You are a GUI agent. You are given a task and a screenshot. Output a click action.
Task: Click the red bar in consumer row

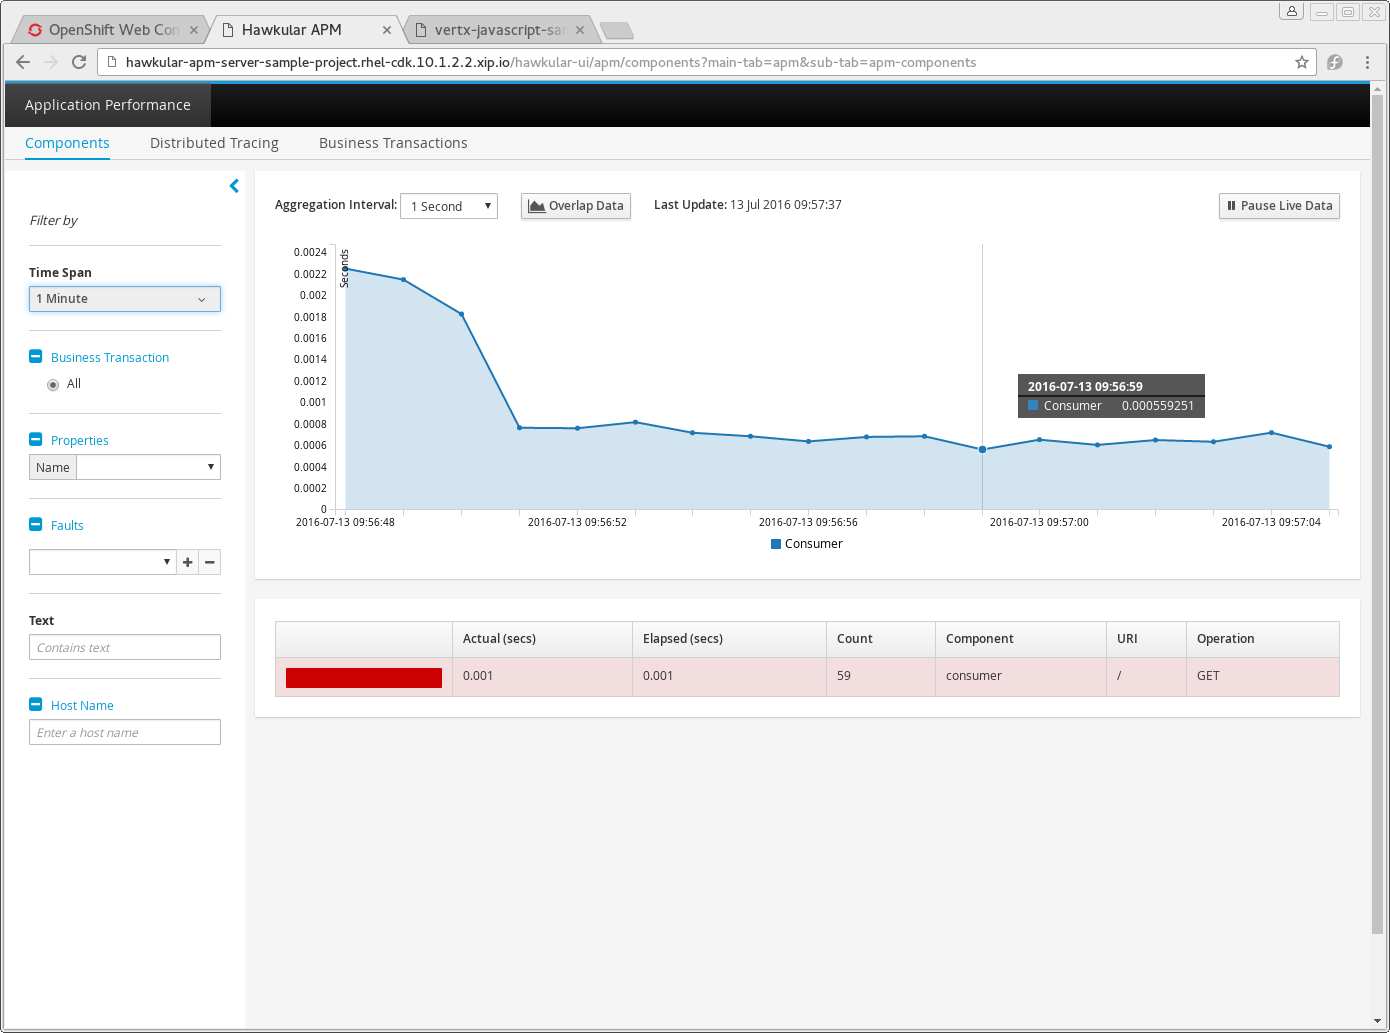tap(364, 678)
